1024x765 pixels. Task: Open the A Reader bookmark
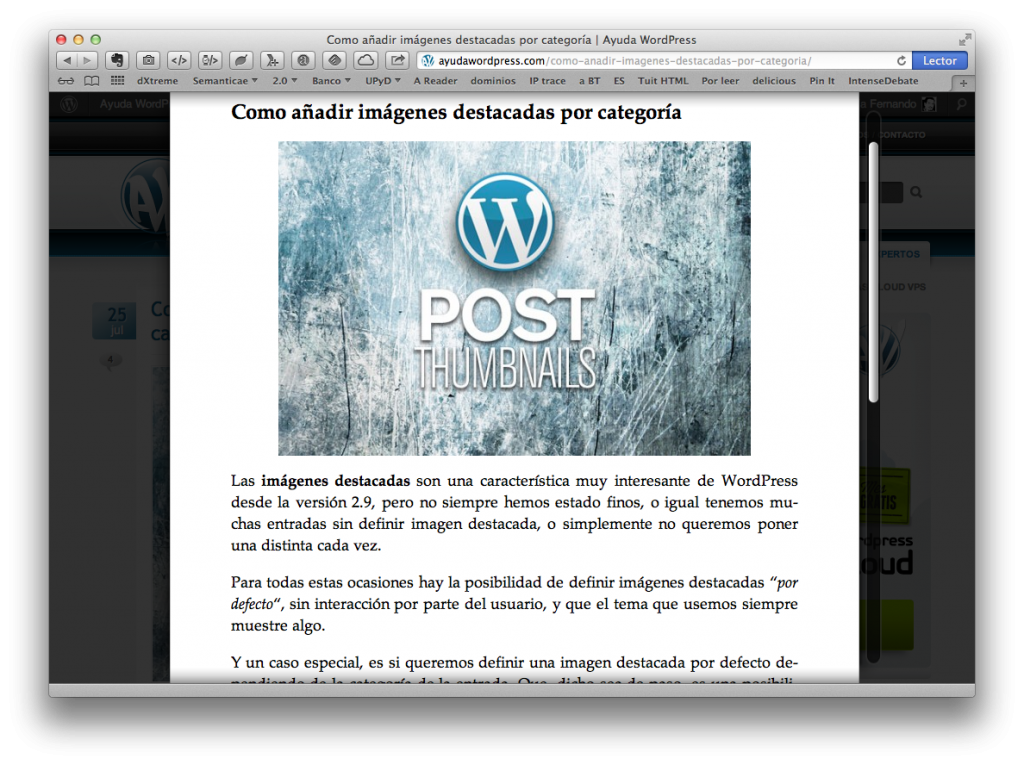pos(436,81)
